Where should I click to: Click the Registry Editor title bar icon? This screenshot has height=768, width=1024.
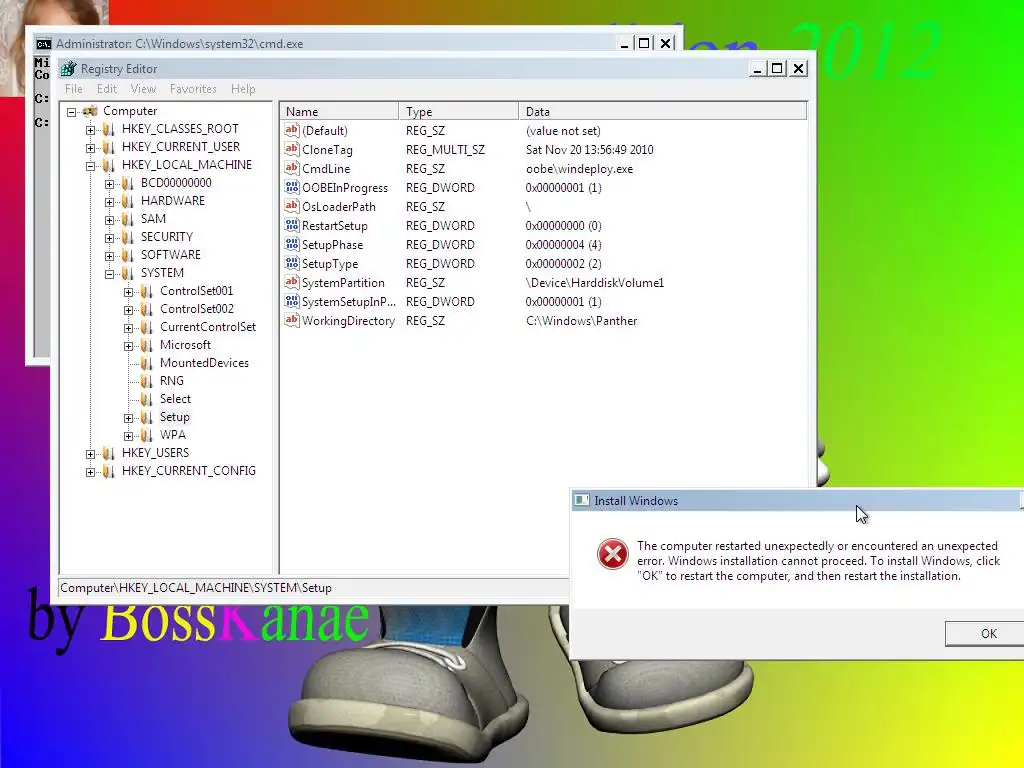click(68, 69)
